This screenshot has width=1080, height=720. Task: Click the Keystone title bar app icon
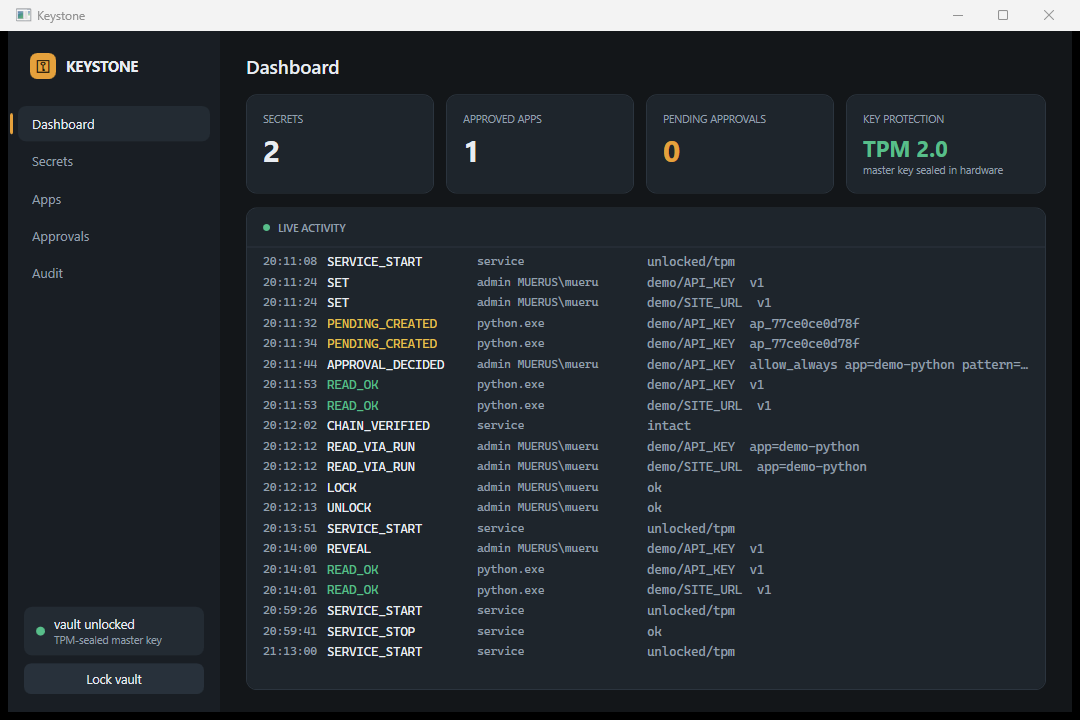click(x=23, y=15)
